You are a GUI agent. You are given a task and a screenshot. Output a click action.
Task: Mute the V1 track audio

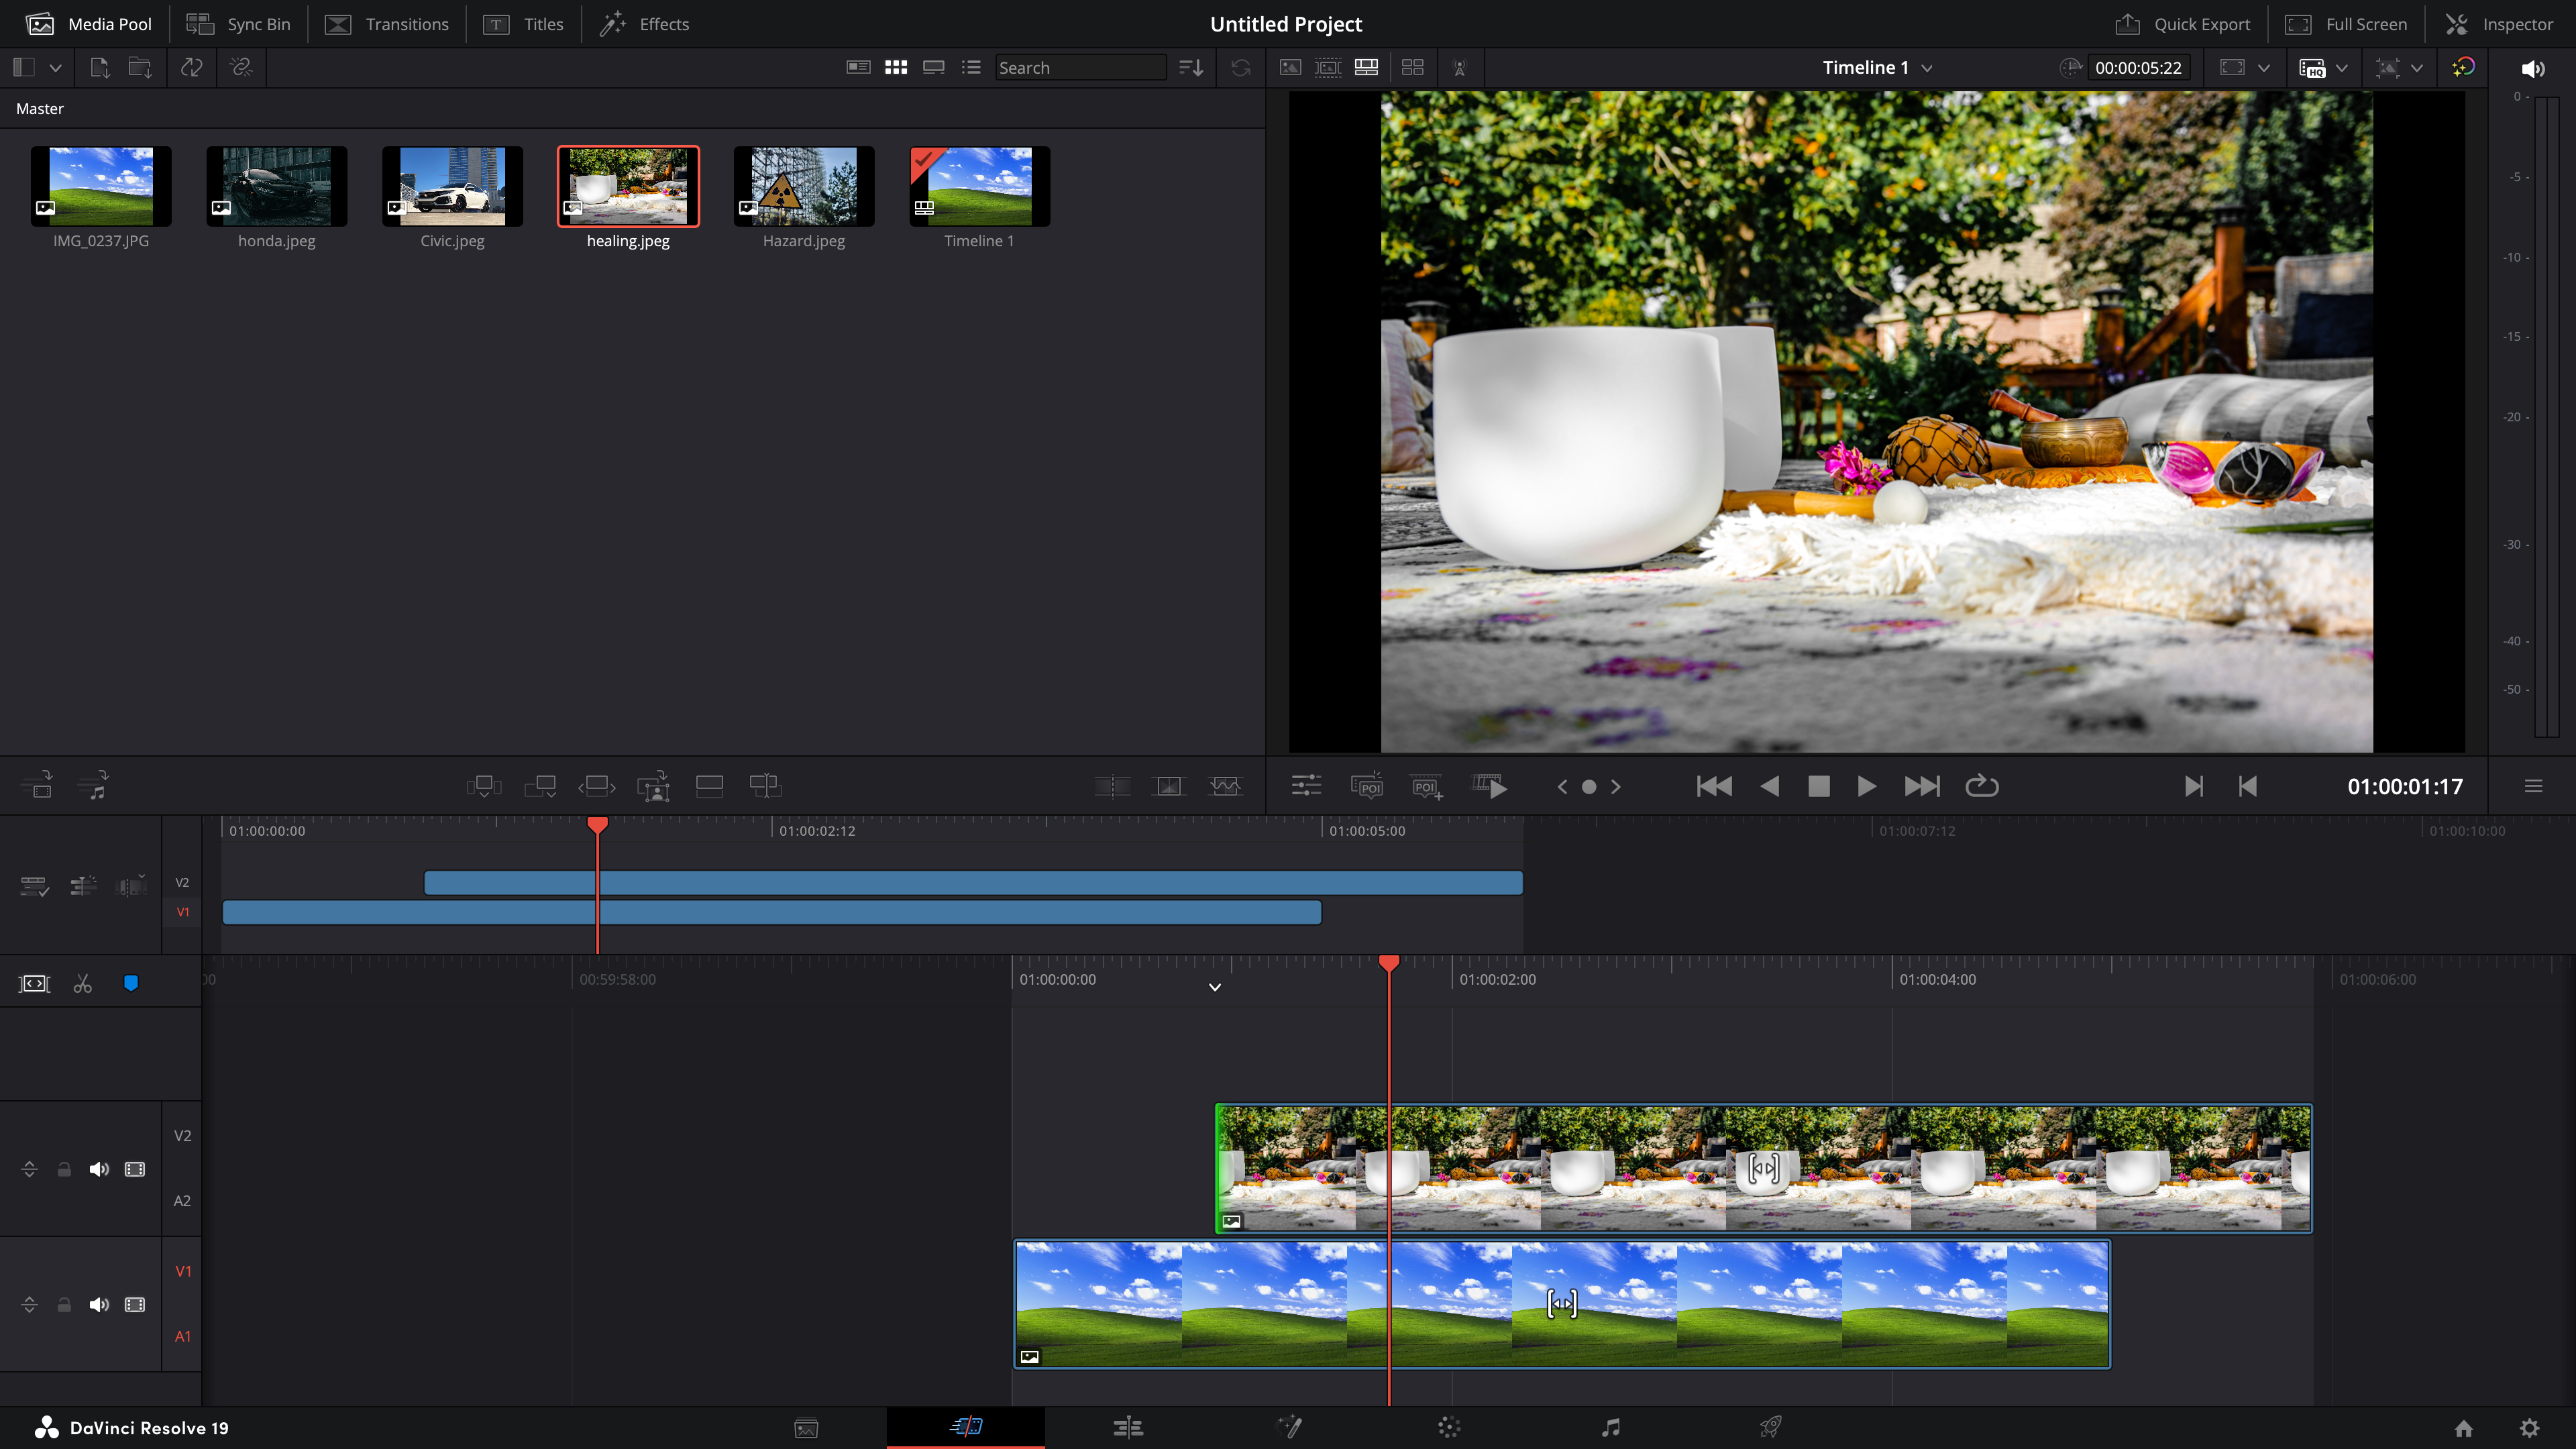(98, 1304)
